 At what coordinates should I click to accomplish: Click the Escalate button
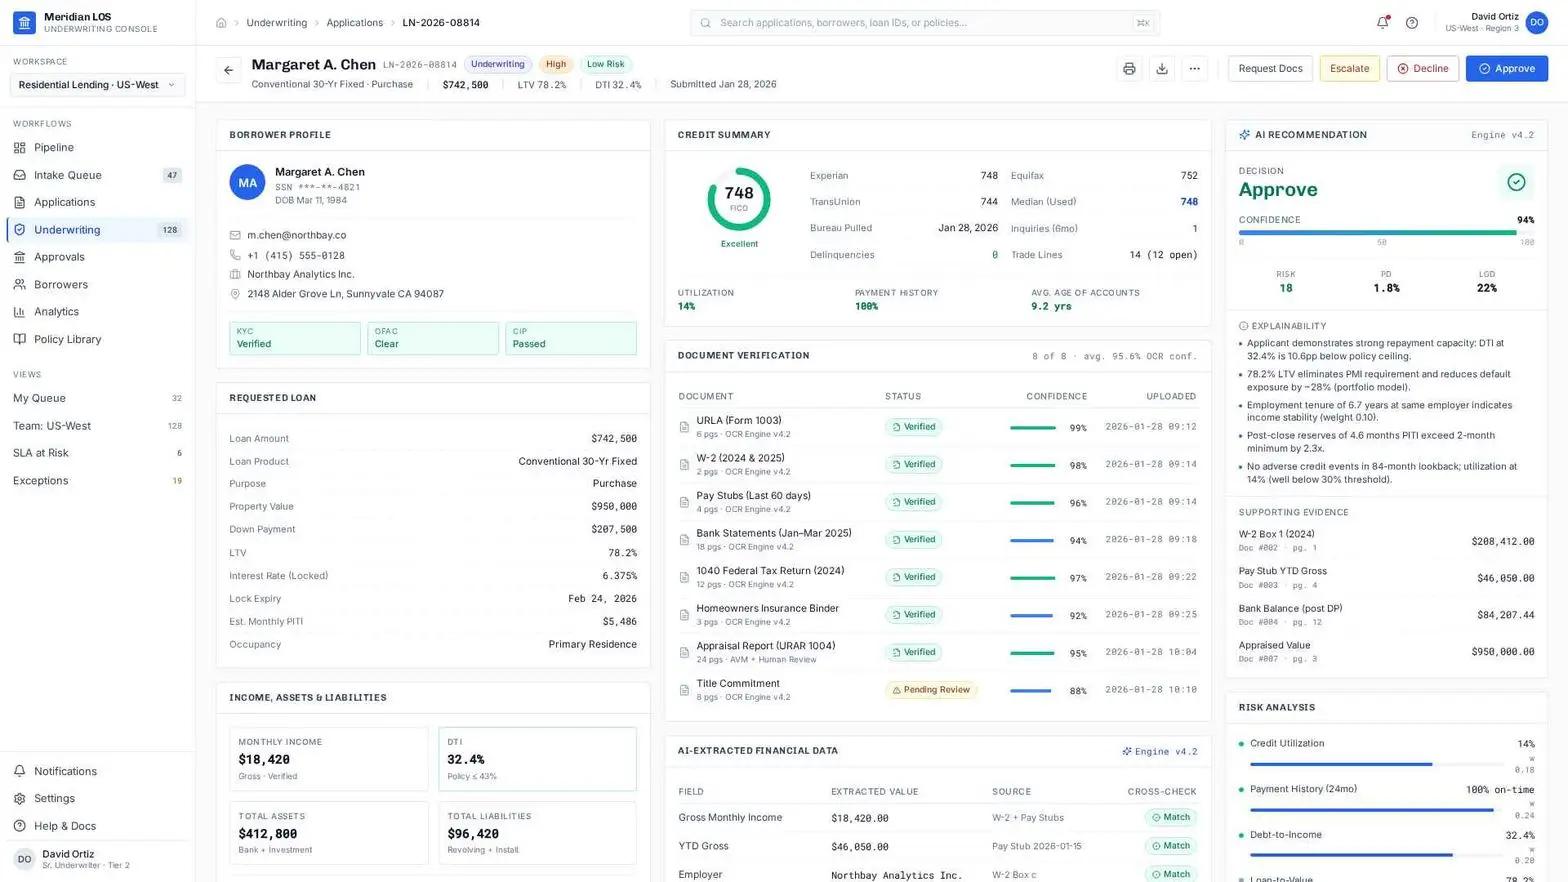[1349, 69]
